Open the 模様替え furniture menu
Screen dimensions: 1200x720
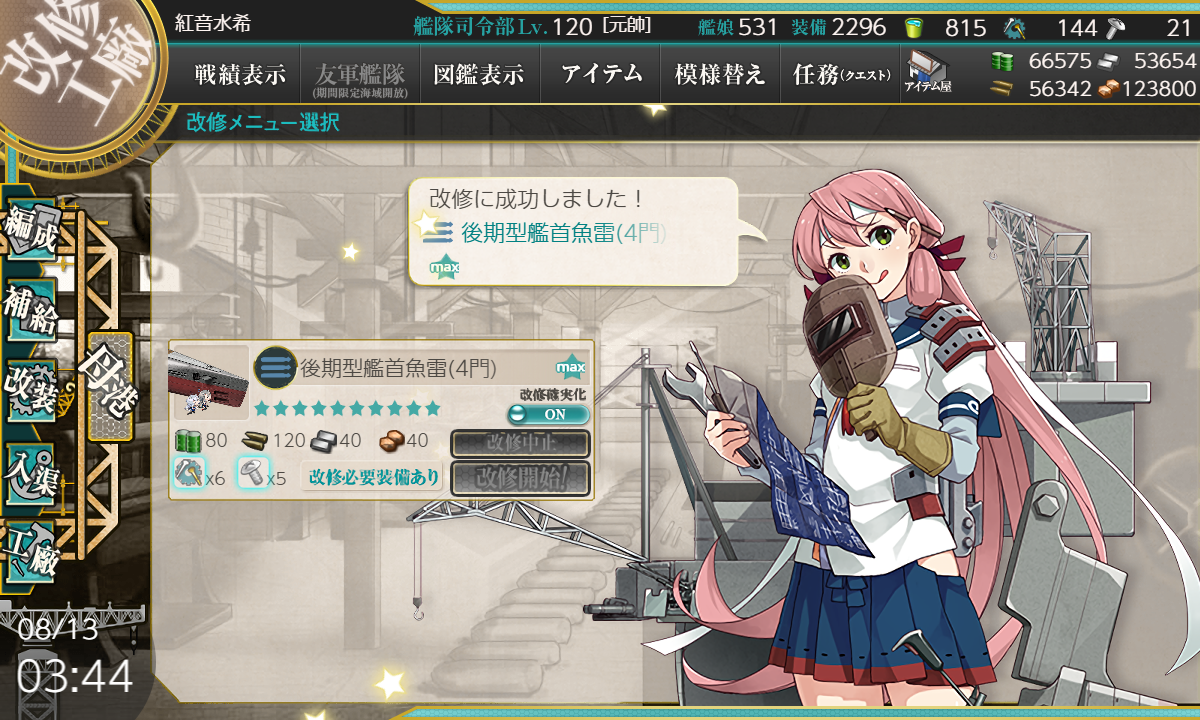point(720,74)
